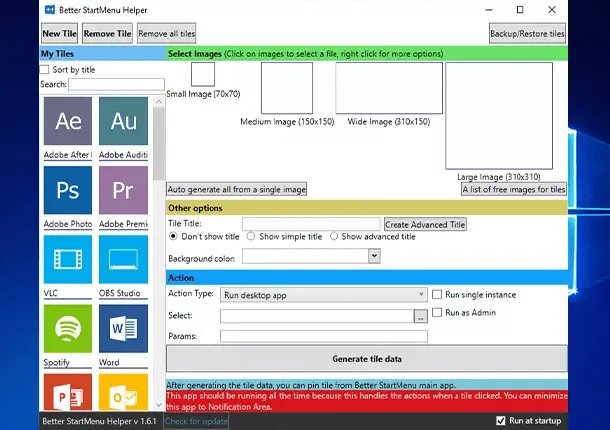Screen dimensions: 610x430
Task: Select the Spotify tile icon
Action: 68,328
